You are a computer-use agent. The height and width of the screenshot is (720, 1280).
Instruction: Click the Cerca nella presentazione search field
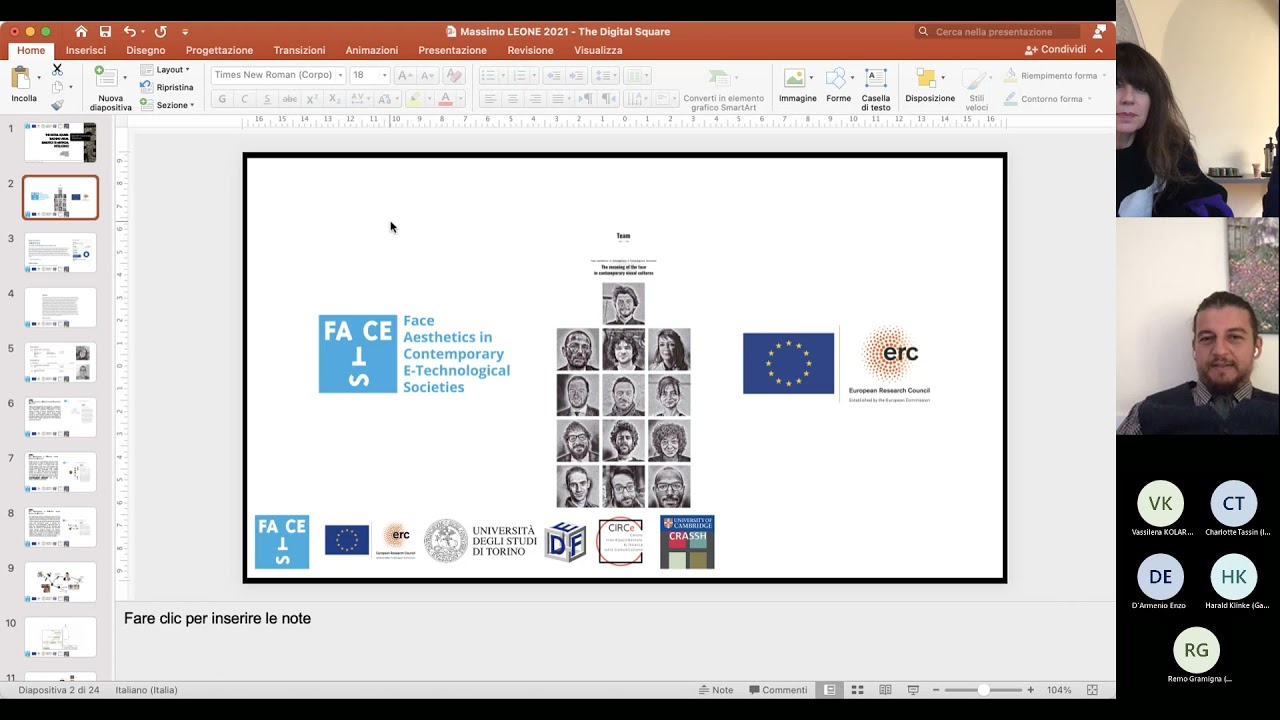tap(997, 31)
